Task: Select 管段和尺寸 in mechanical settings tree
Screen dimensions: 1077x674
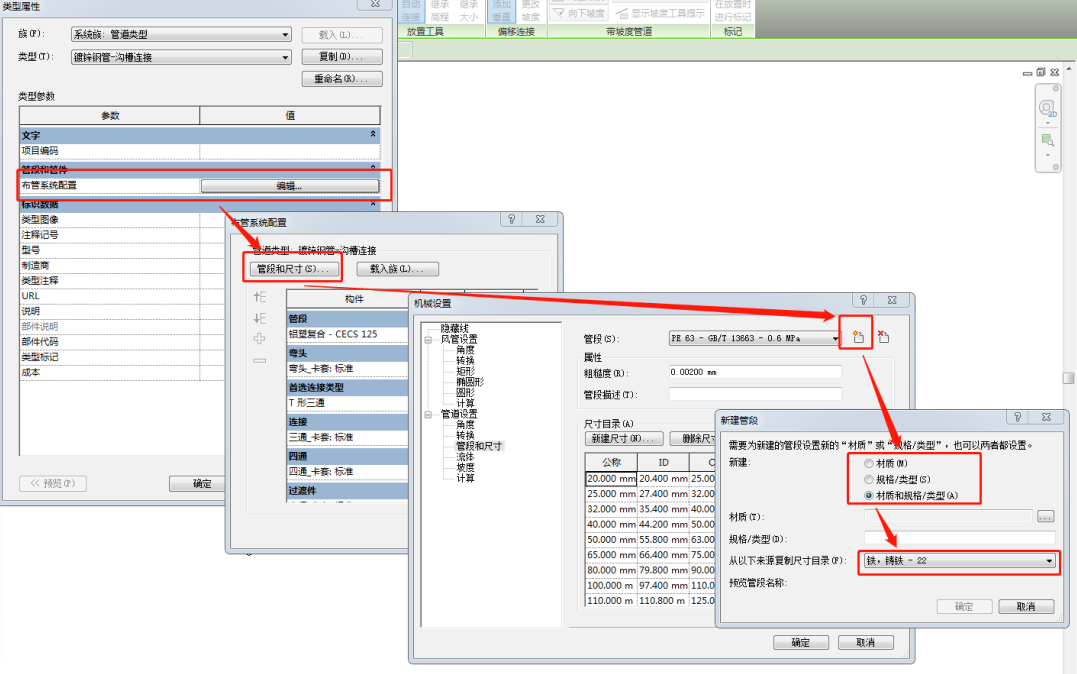Action: pos(479,446)
